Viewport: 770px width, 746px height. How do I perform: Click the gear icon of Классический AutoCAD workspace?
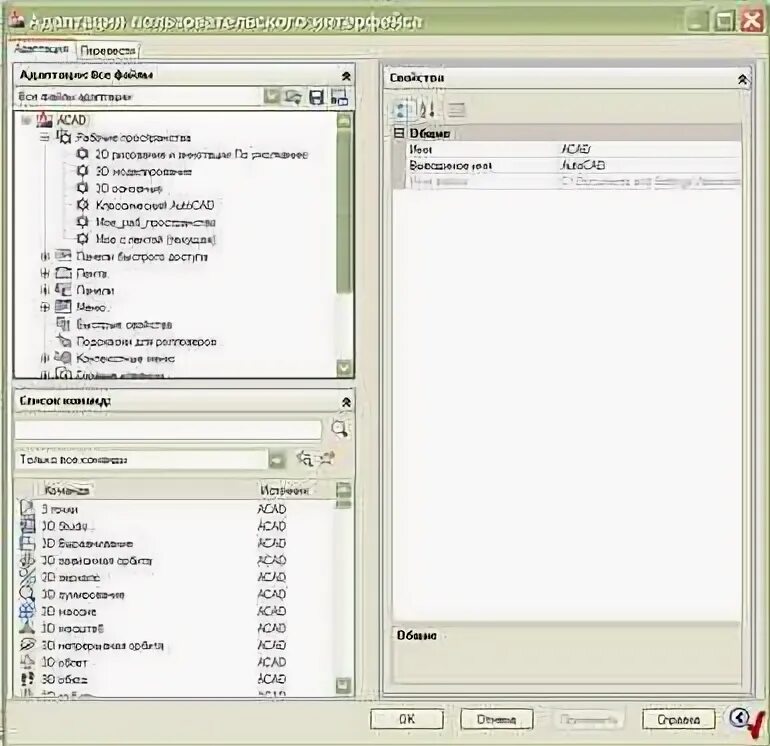point(82,205)
